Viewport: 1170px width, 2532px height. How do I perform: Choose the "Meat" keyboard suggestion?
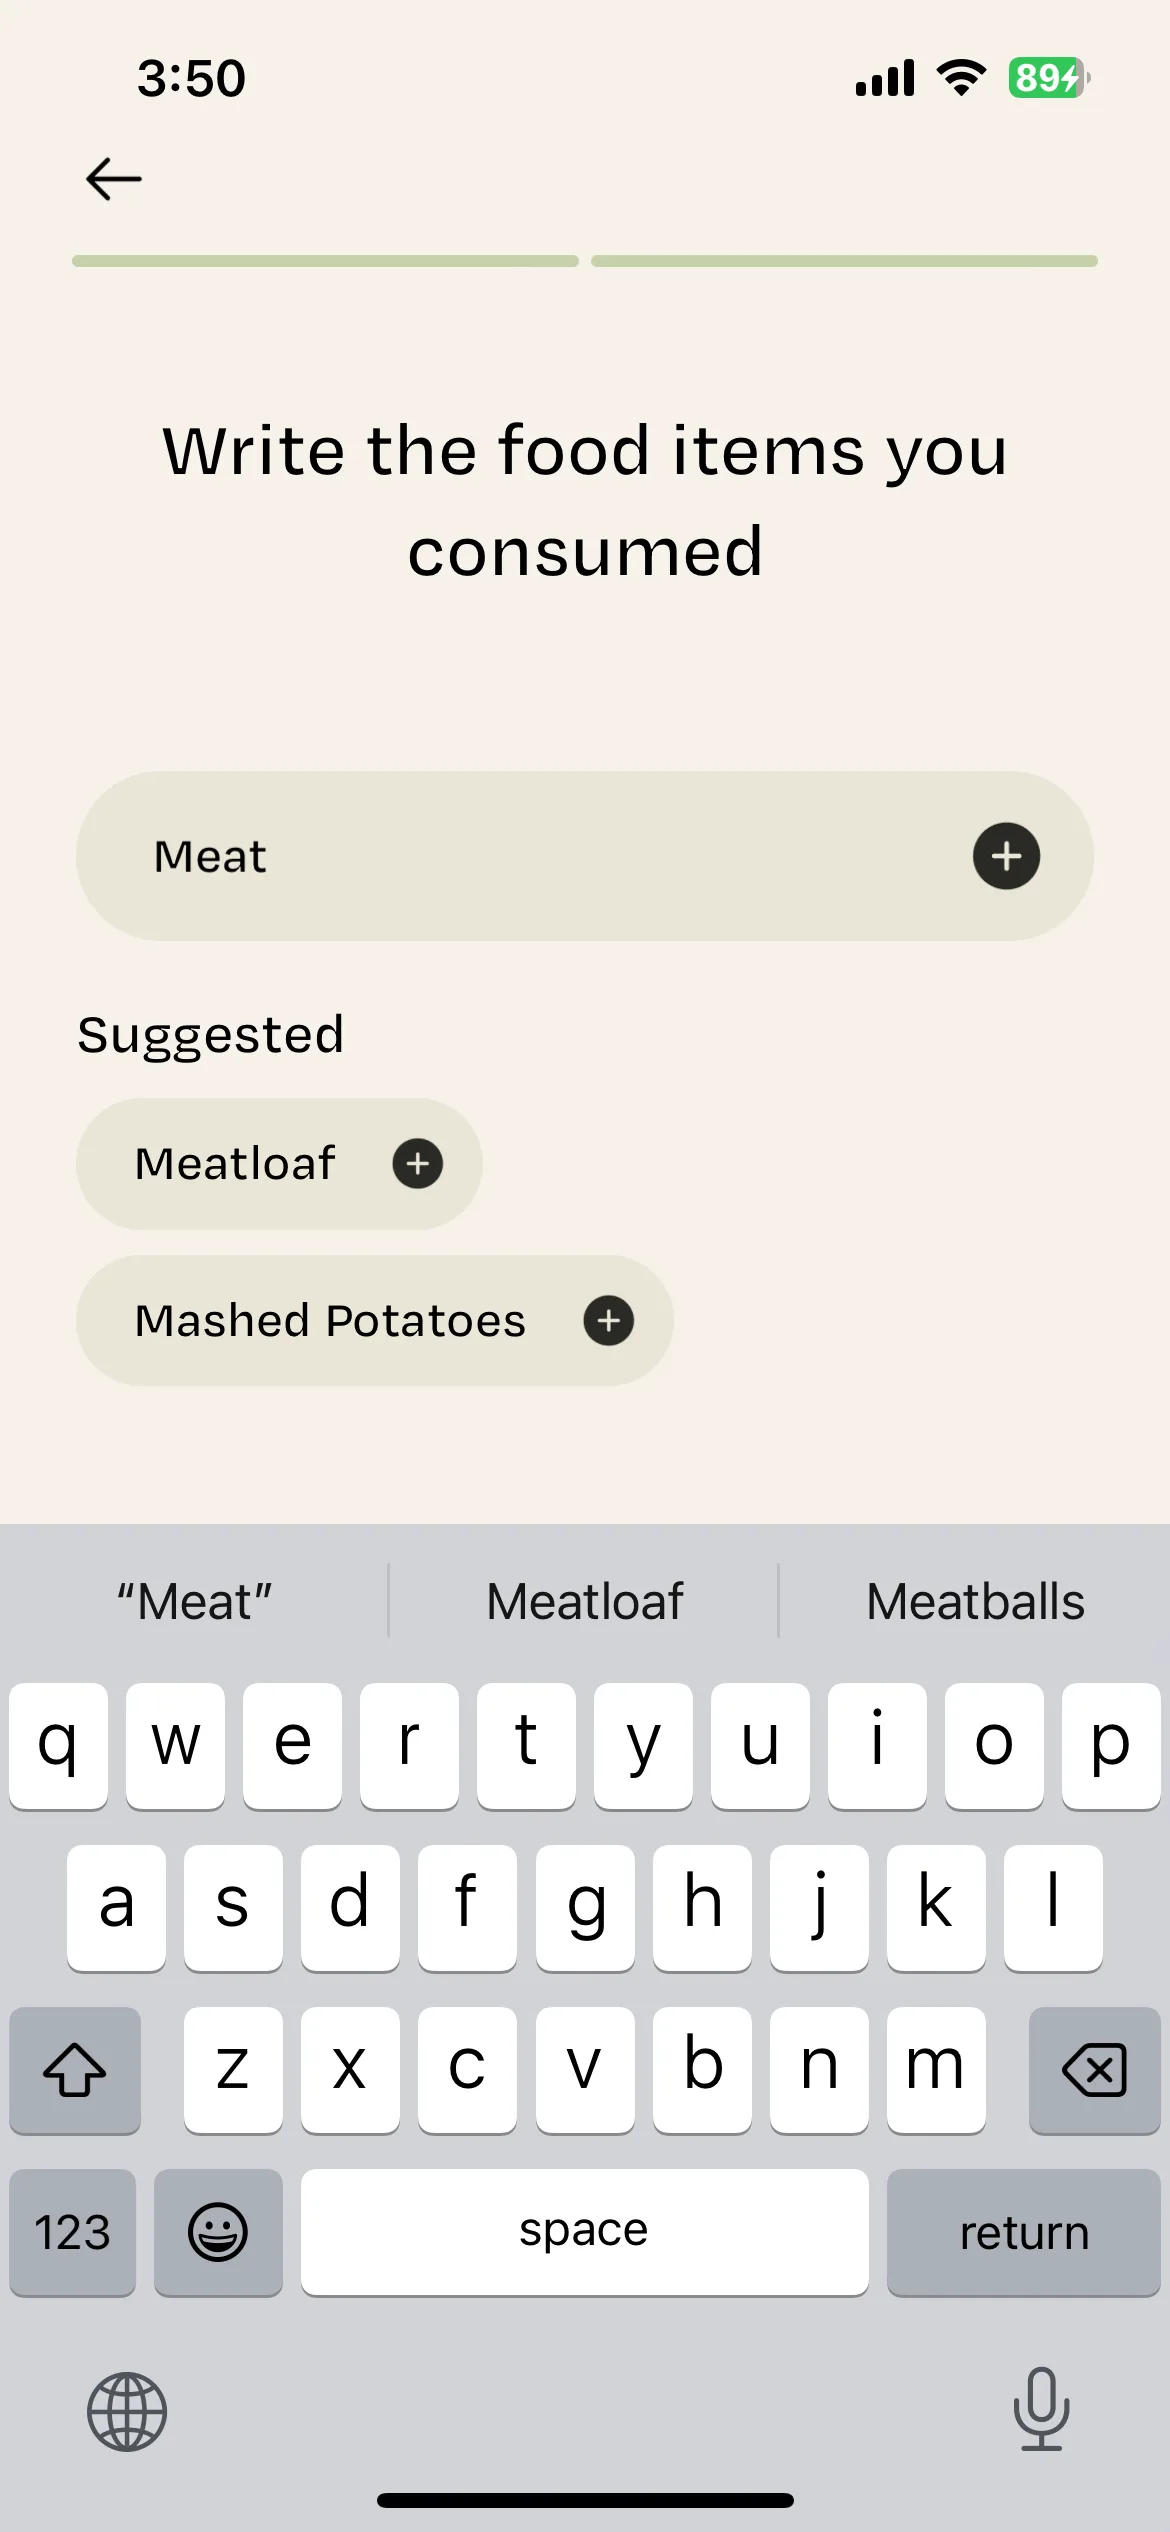pyautogui.click(x=194, y=1601)
